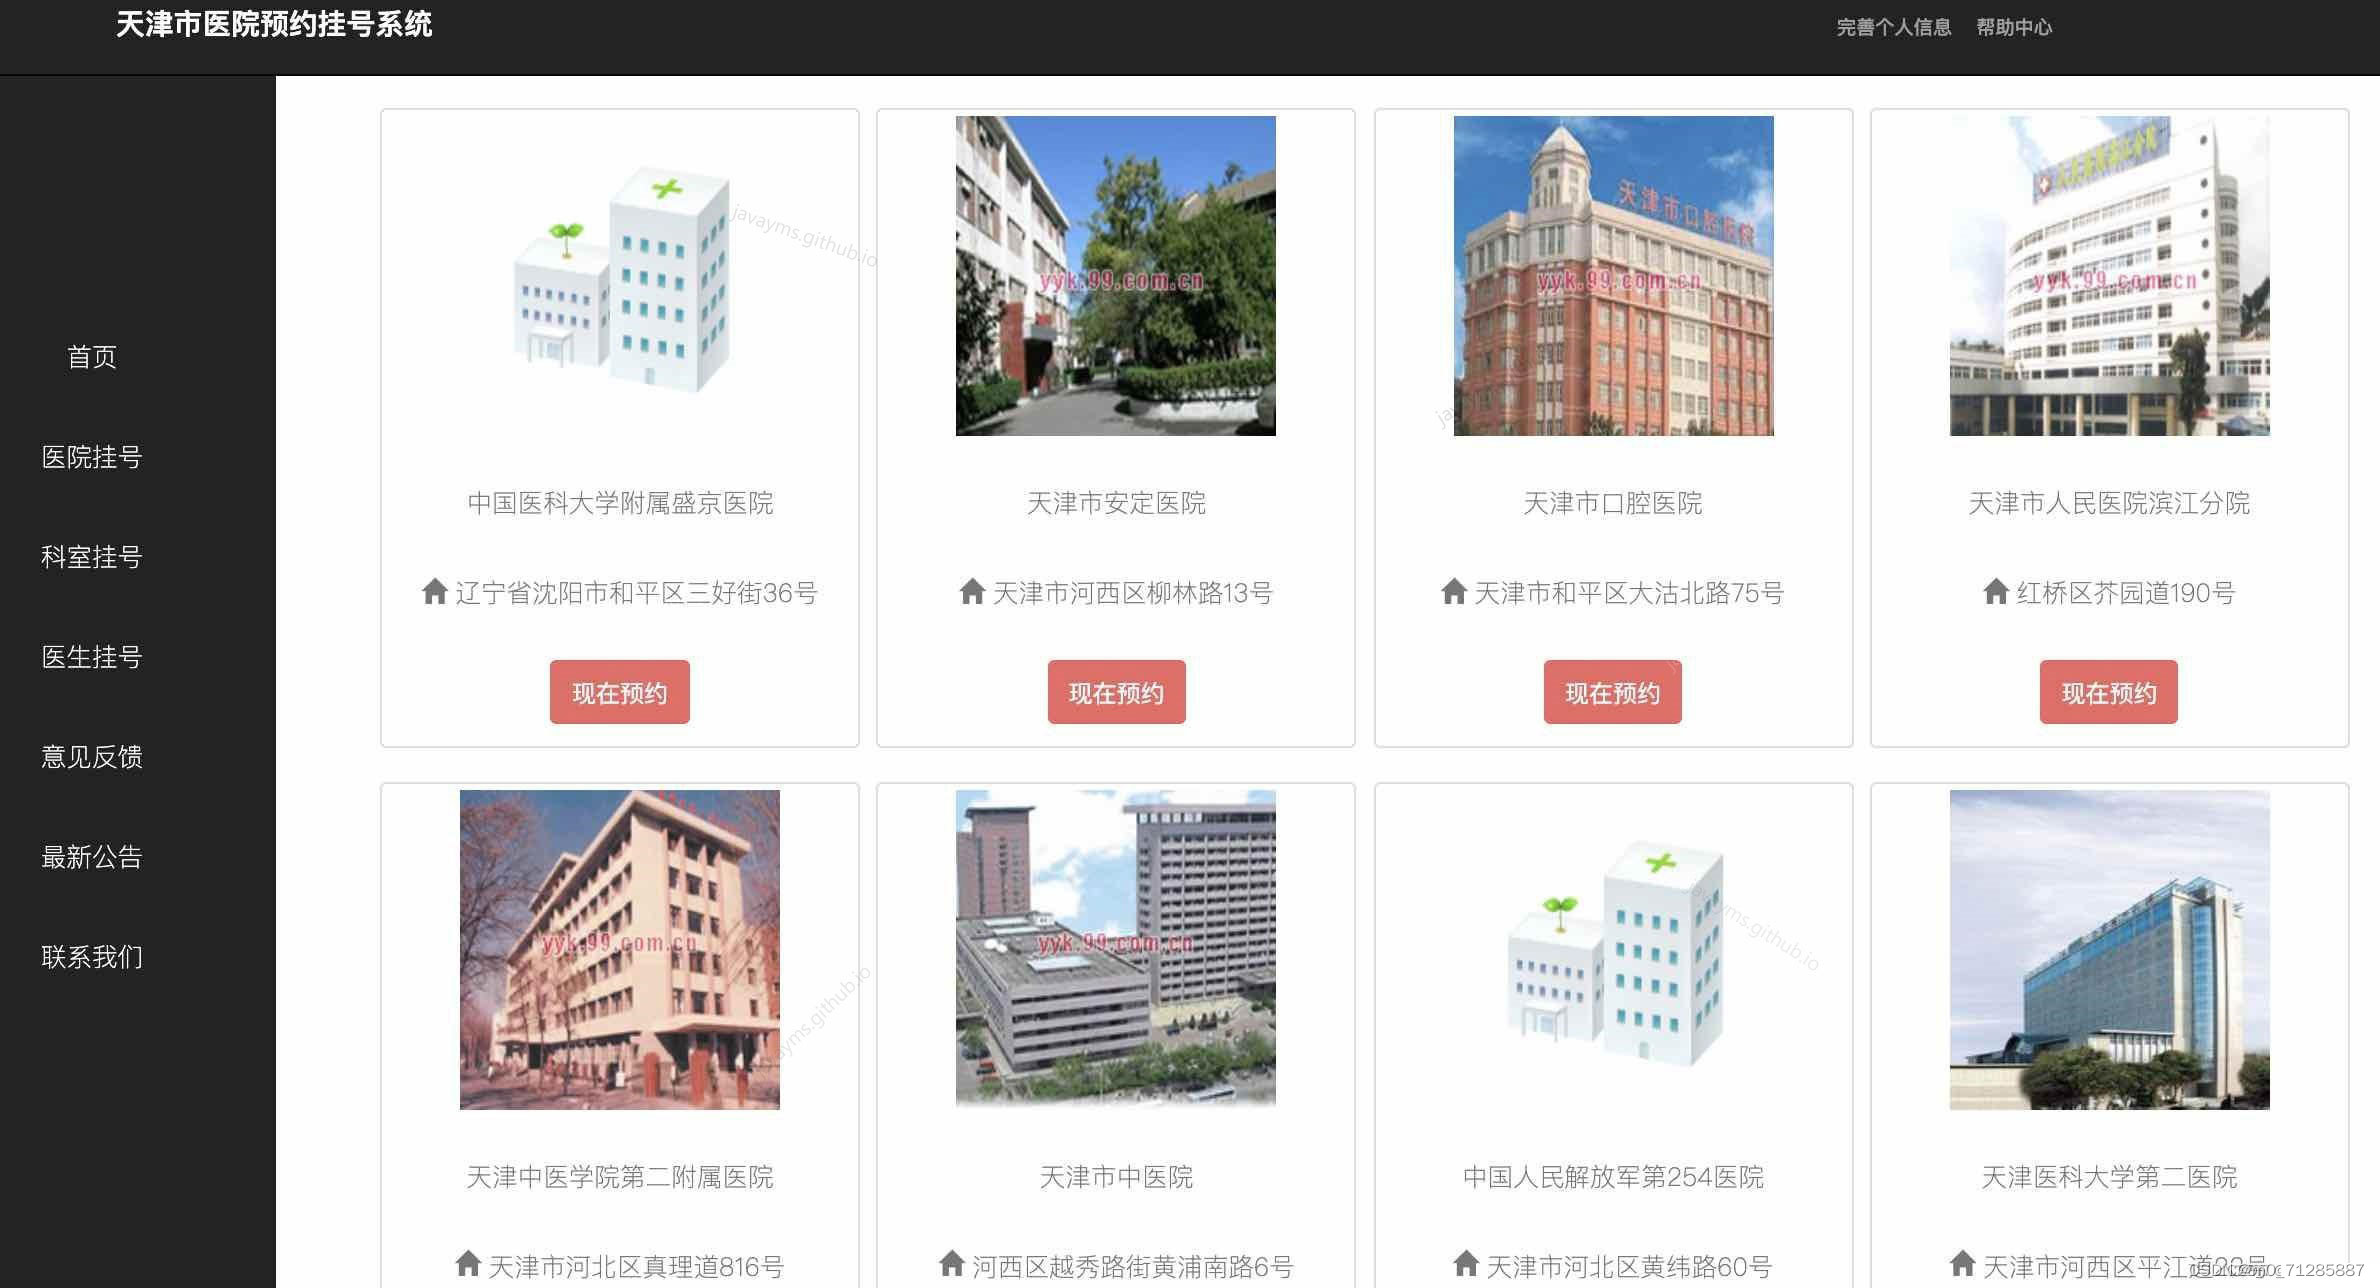Screen dimensions: 2380x1288
Task: Click the home address icon beside 辽宁省沈阳市和平区三好街36号
Action: pyautogui.click(x=436, y=592)
